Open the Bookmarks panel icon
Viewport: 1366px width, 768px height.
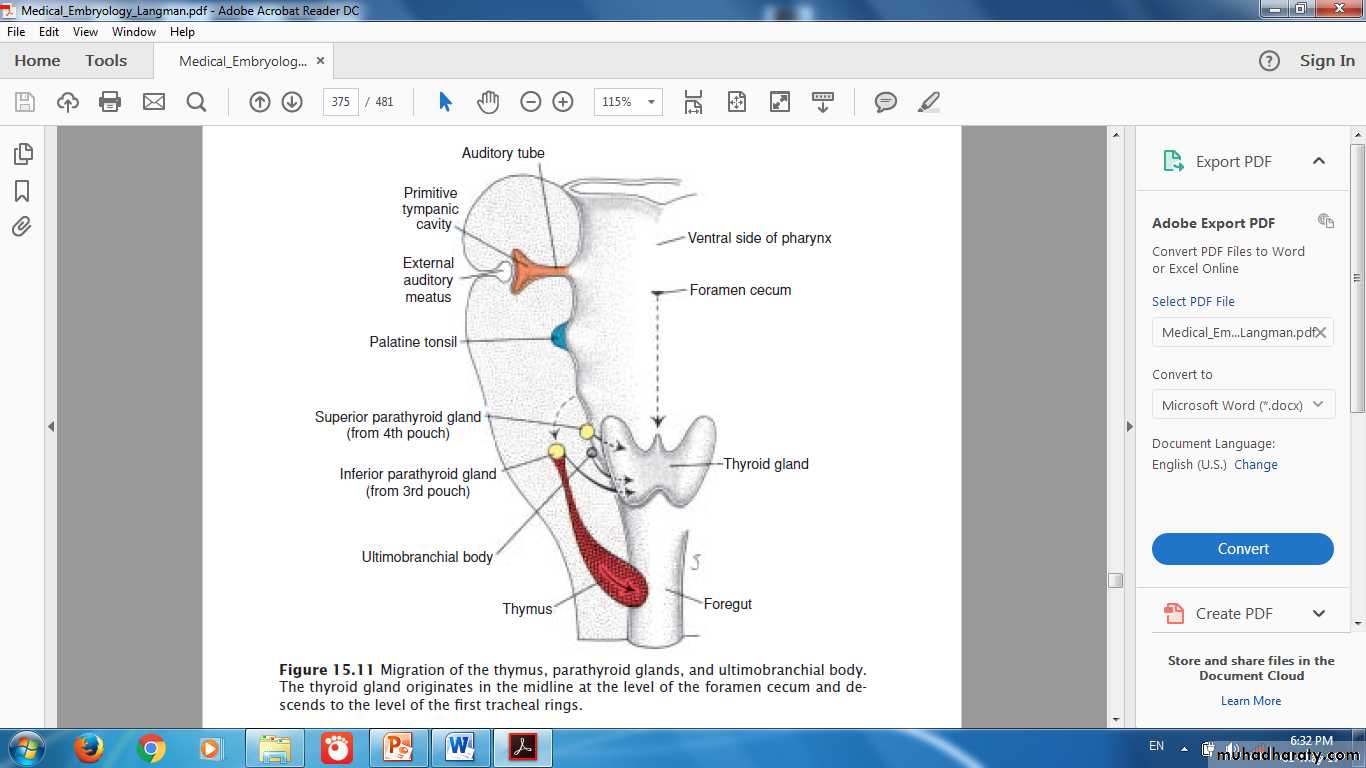pos(22,191)
